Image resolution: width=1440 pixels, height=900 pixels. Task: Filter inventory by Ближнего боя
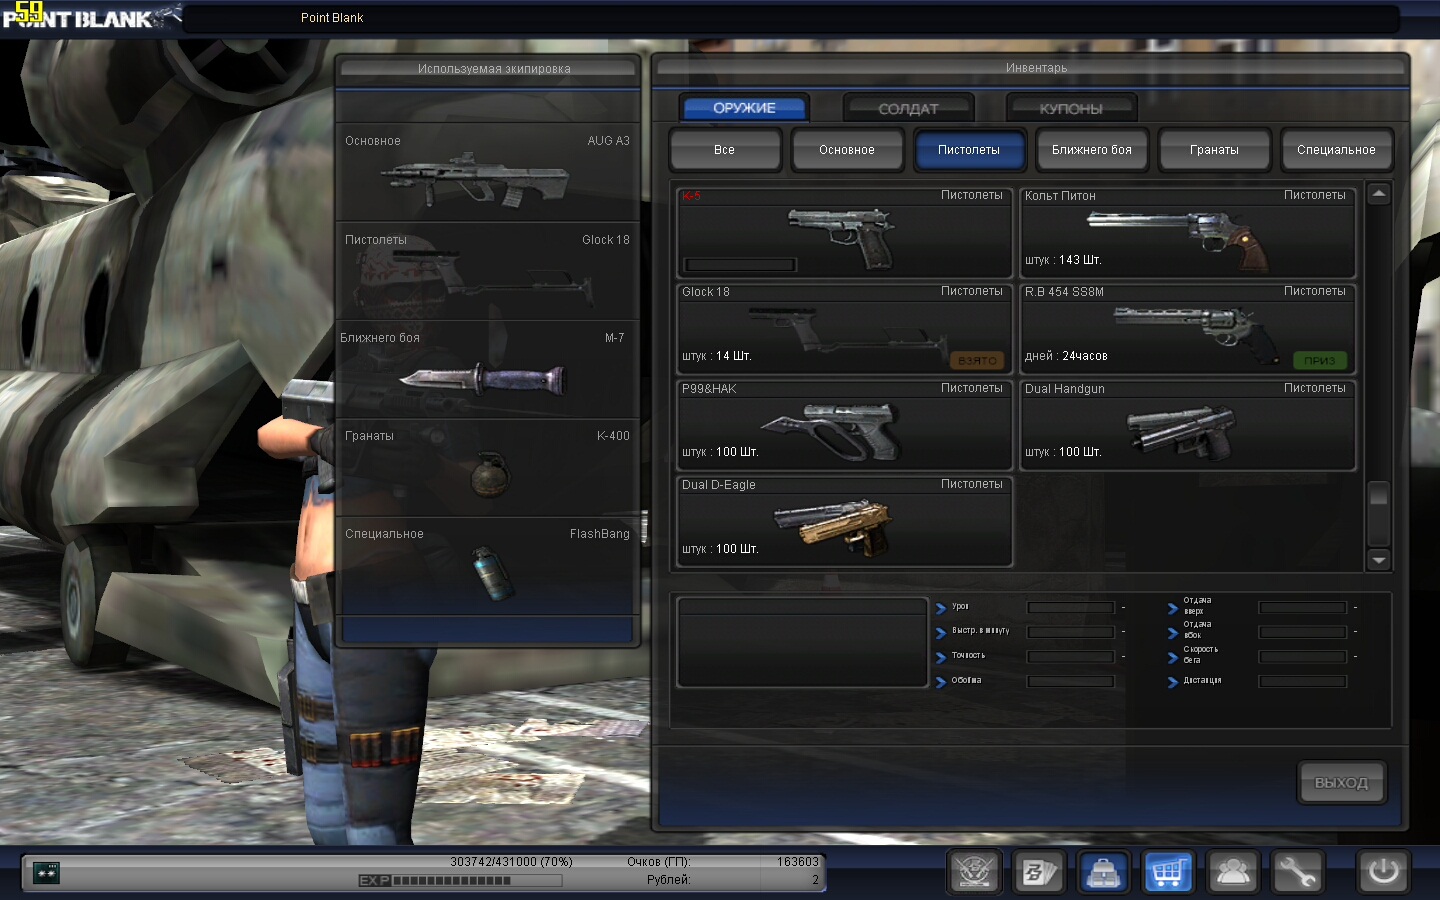tap(1091, 150)
